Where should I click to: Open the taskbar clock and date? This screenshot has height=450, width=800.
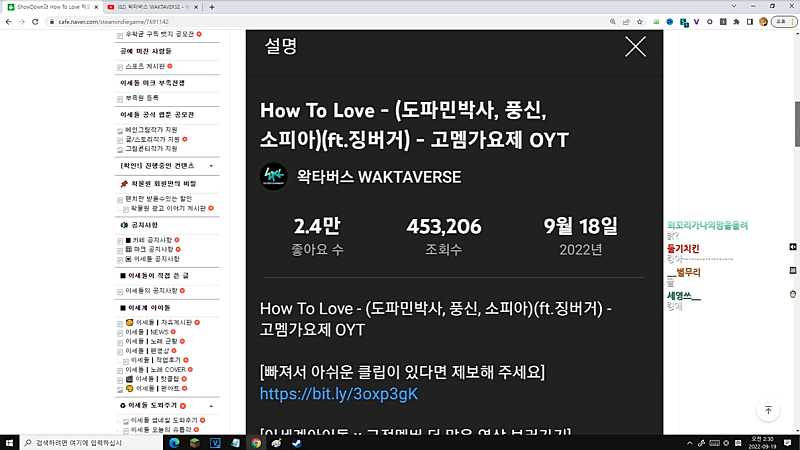(x=763, y=443)
